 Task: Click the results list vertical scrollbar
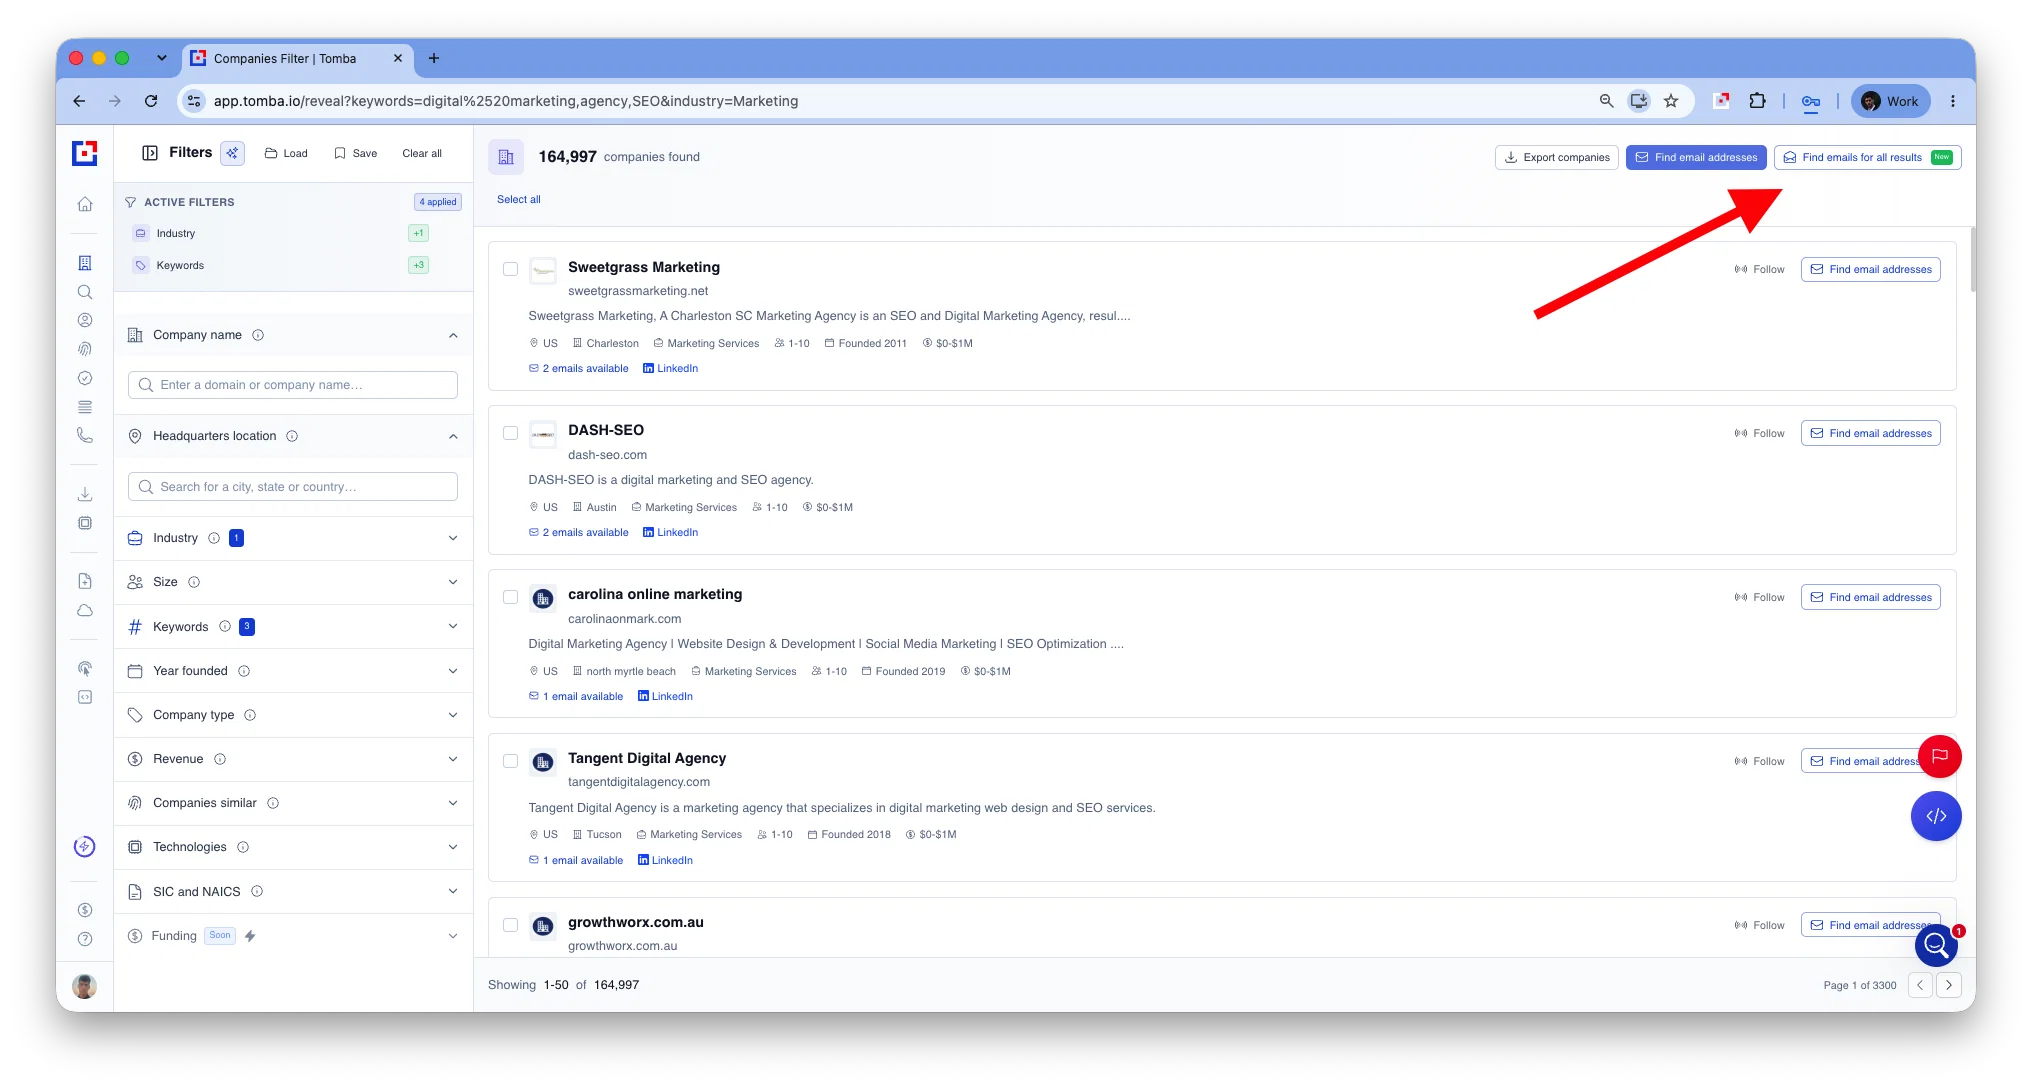1972,260
